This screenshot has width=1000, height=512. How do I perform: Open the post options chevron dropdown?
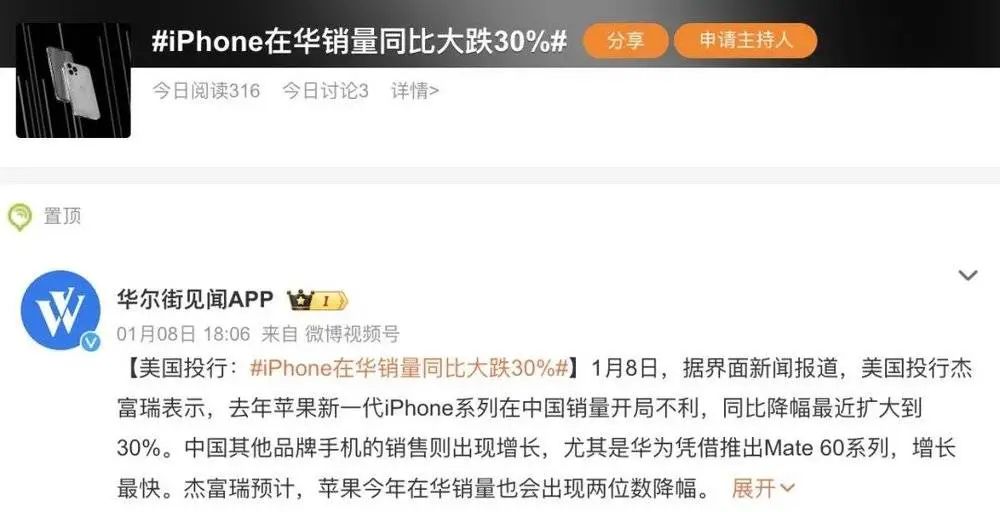968,275
